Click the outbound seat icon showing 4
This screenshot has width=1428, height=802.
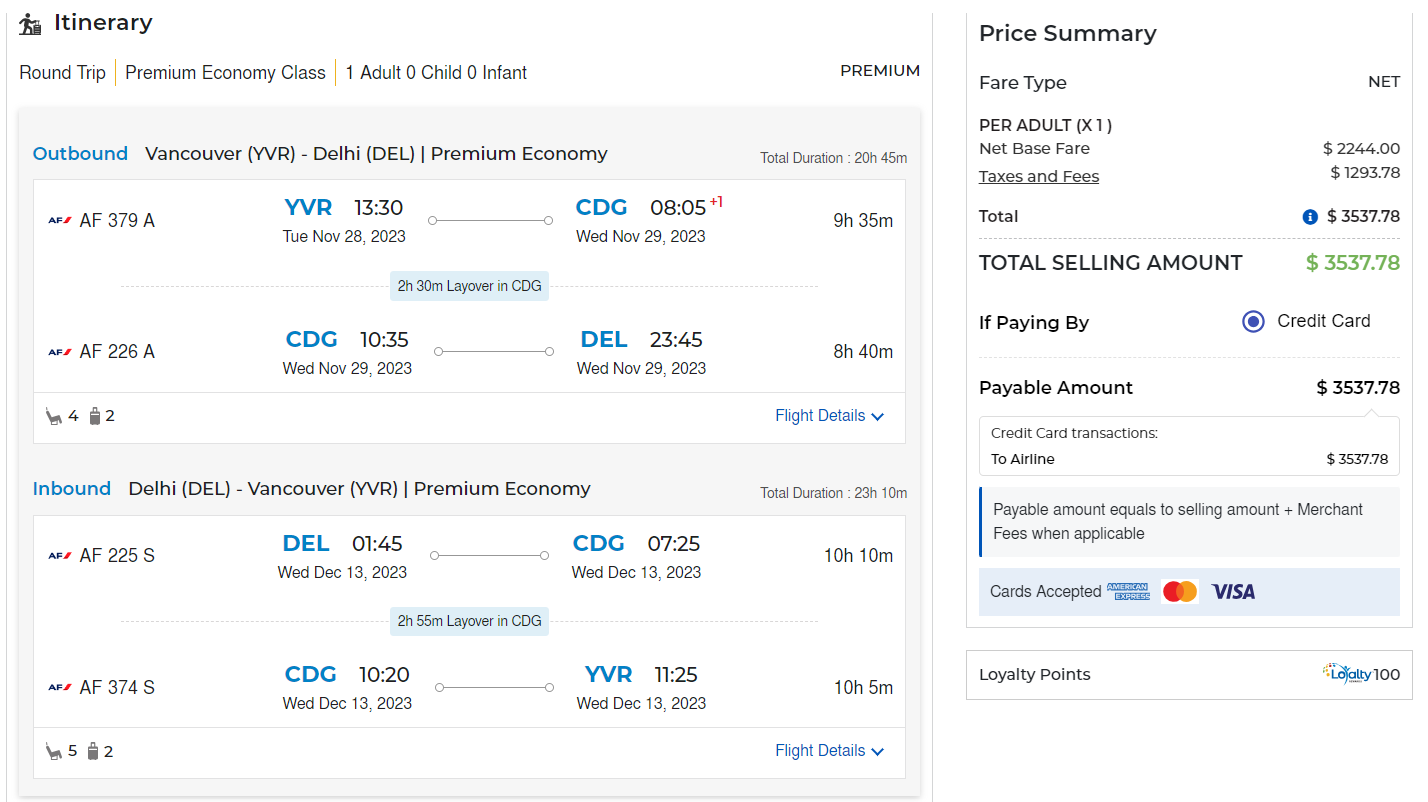[x=54, y=416]
